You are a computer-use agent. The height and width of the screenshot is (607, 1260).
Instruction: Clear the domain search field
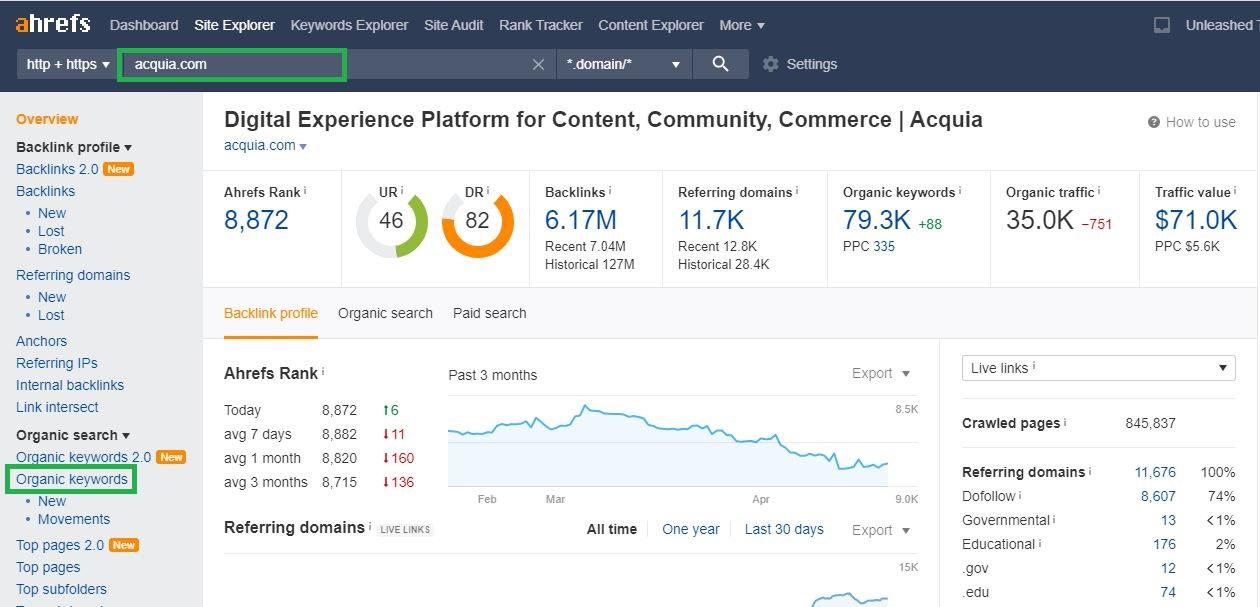pyautogui.click(x=538, y=64)
